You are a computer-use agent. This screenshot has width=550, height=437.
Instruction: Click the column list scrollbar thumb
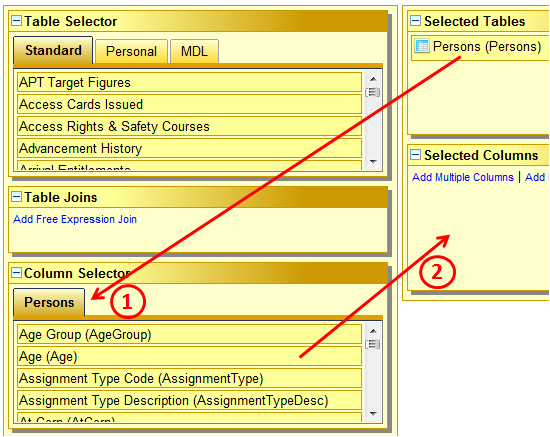tap(373, 344)
